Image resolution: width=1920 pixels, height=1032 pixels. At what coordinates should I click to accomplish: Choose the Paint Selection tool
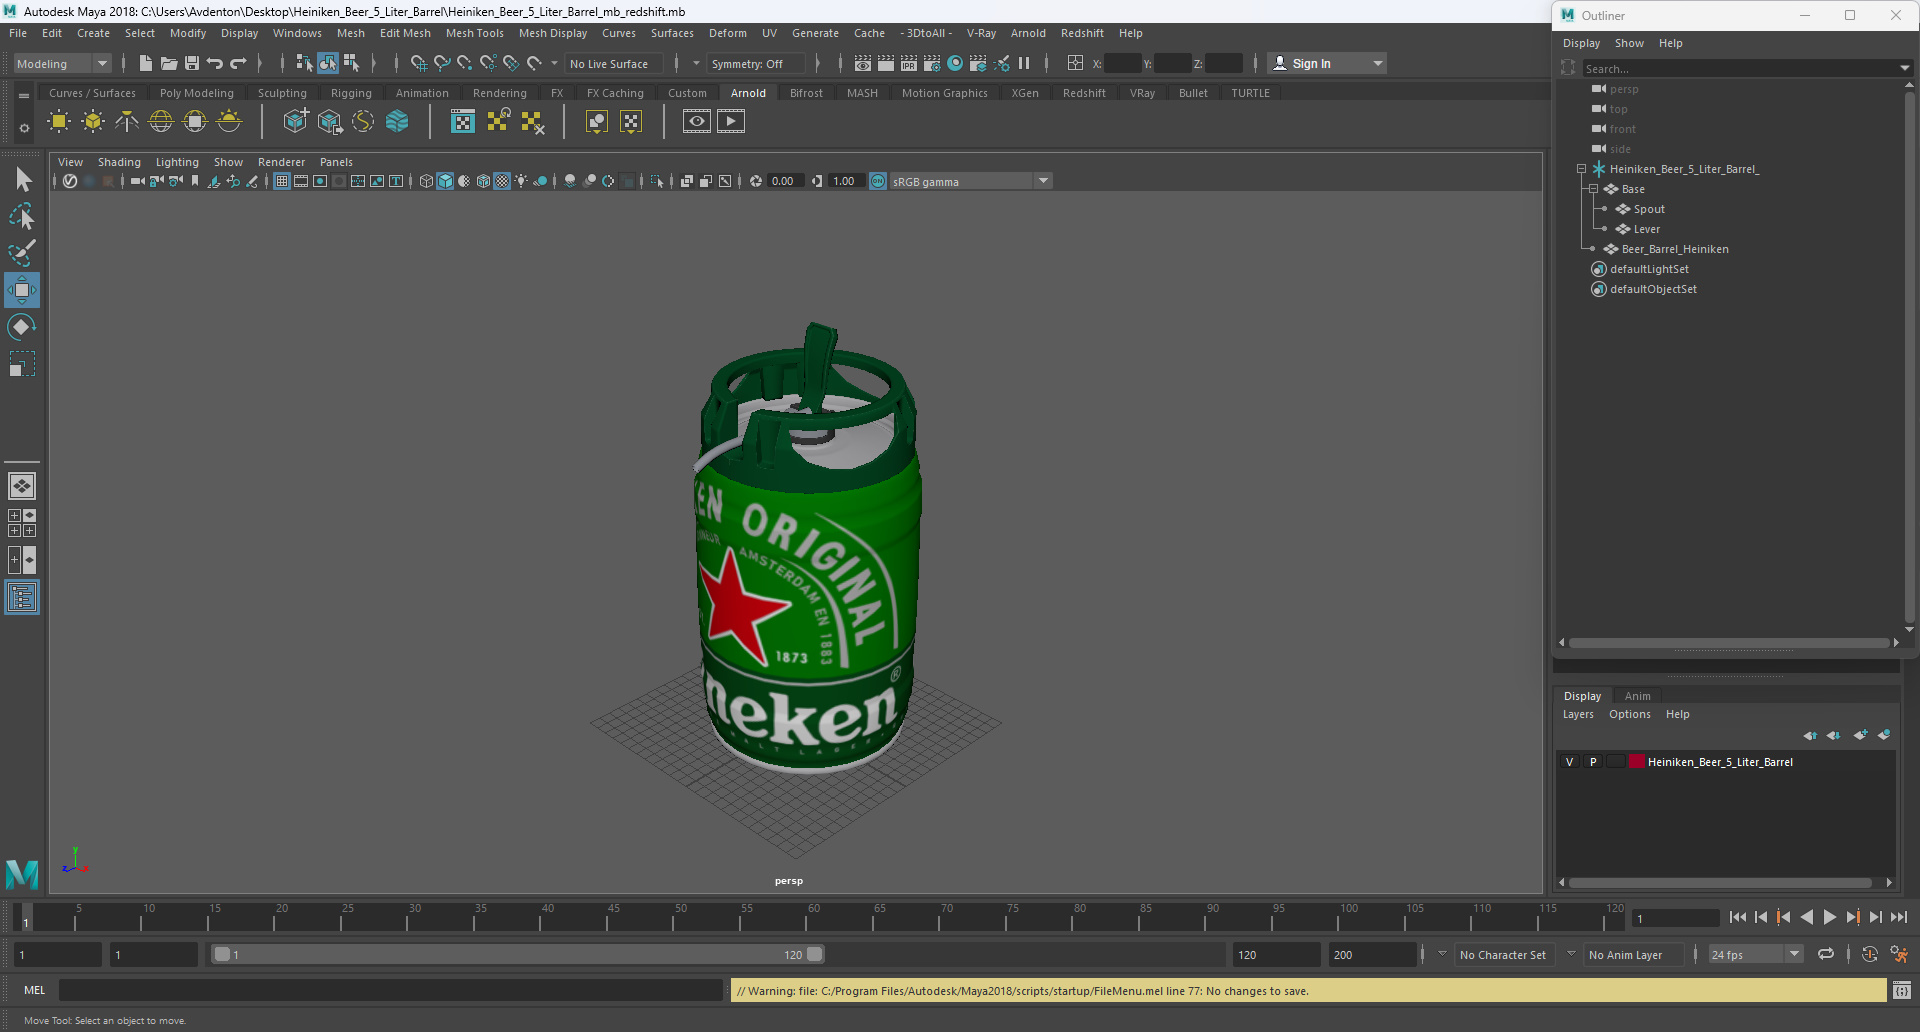[x=22, y=252]
